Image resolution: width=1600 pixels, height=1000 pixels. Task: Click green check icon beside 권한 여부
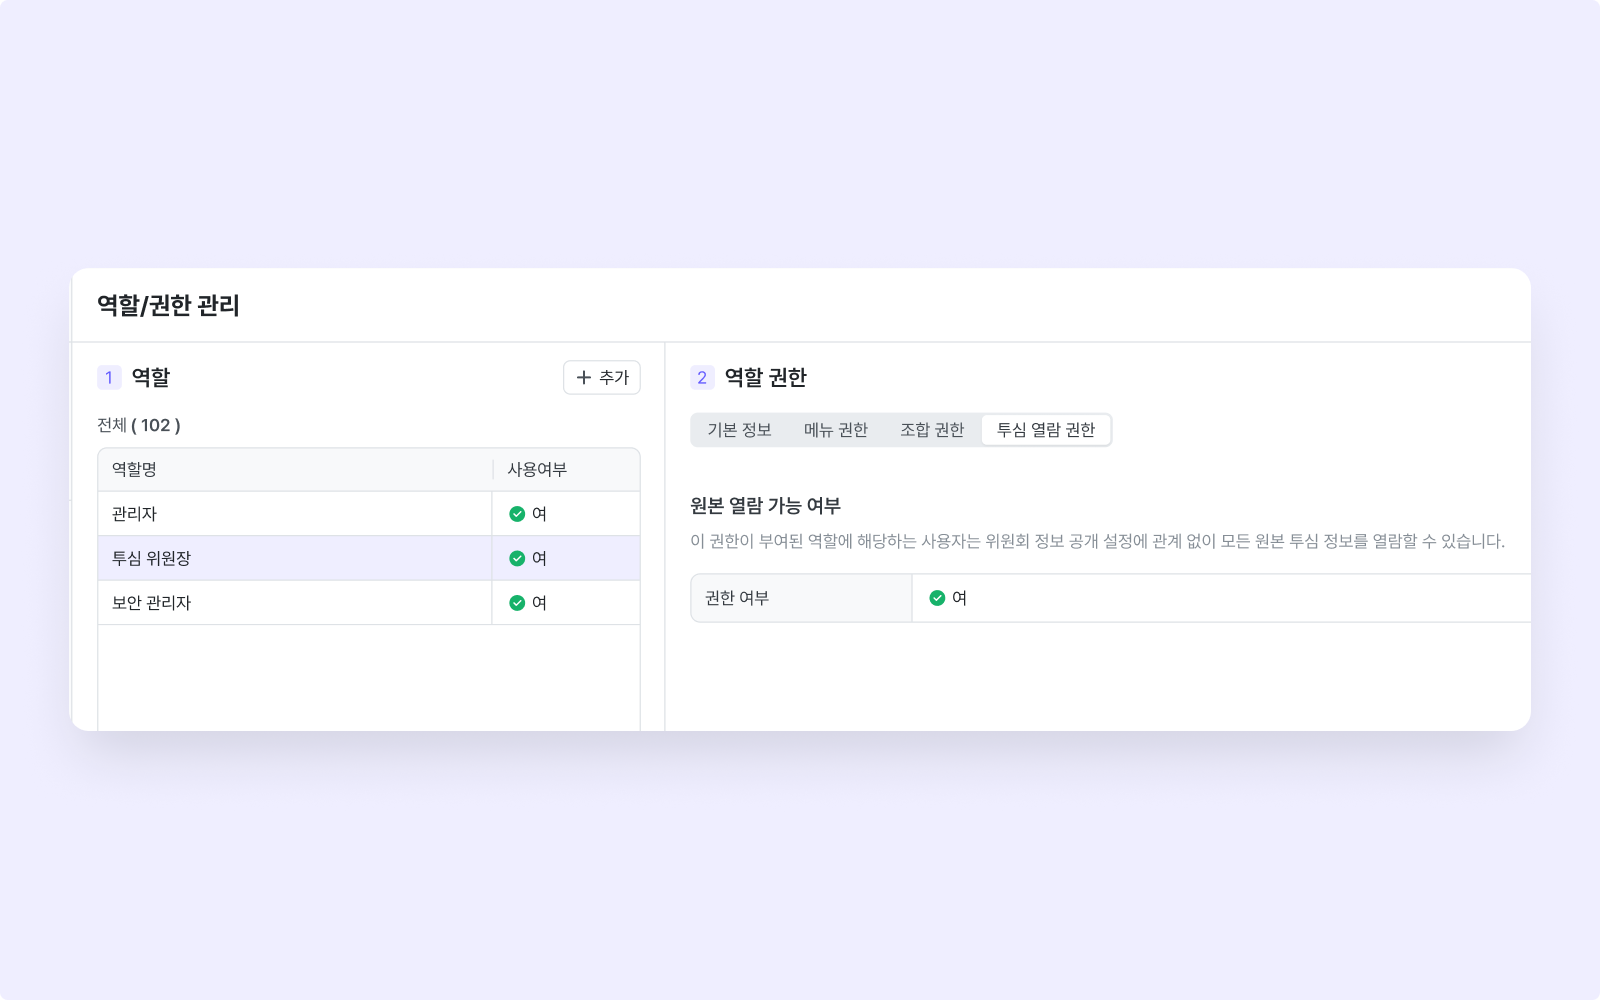pos(937,598)
